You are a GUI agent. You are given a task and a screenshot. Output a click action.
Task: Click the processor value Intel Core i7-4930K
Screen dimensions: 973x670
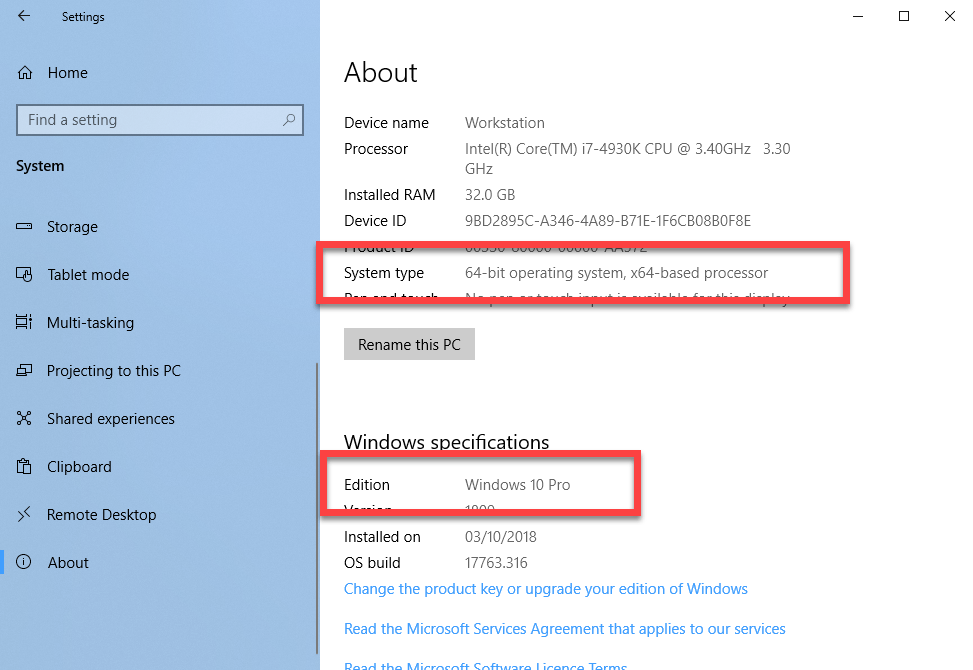627,159
